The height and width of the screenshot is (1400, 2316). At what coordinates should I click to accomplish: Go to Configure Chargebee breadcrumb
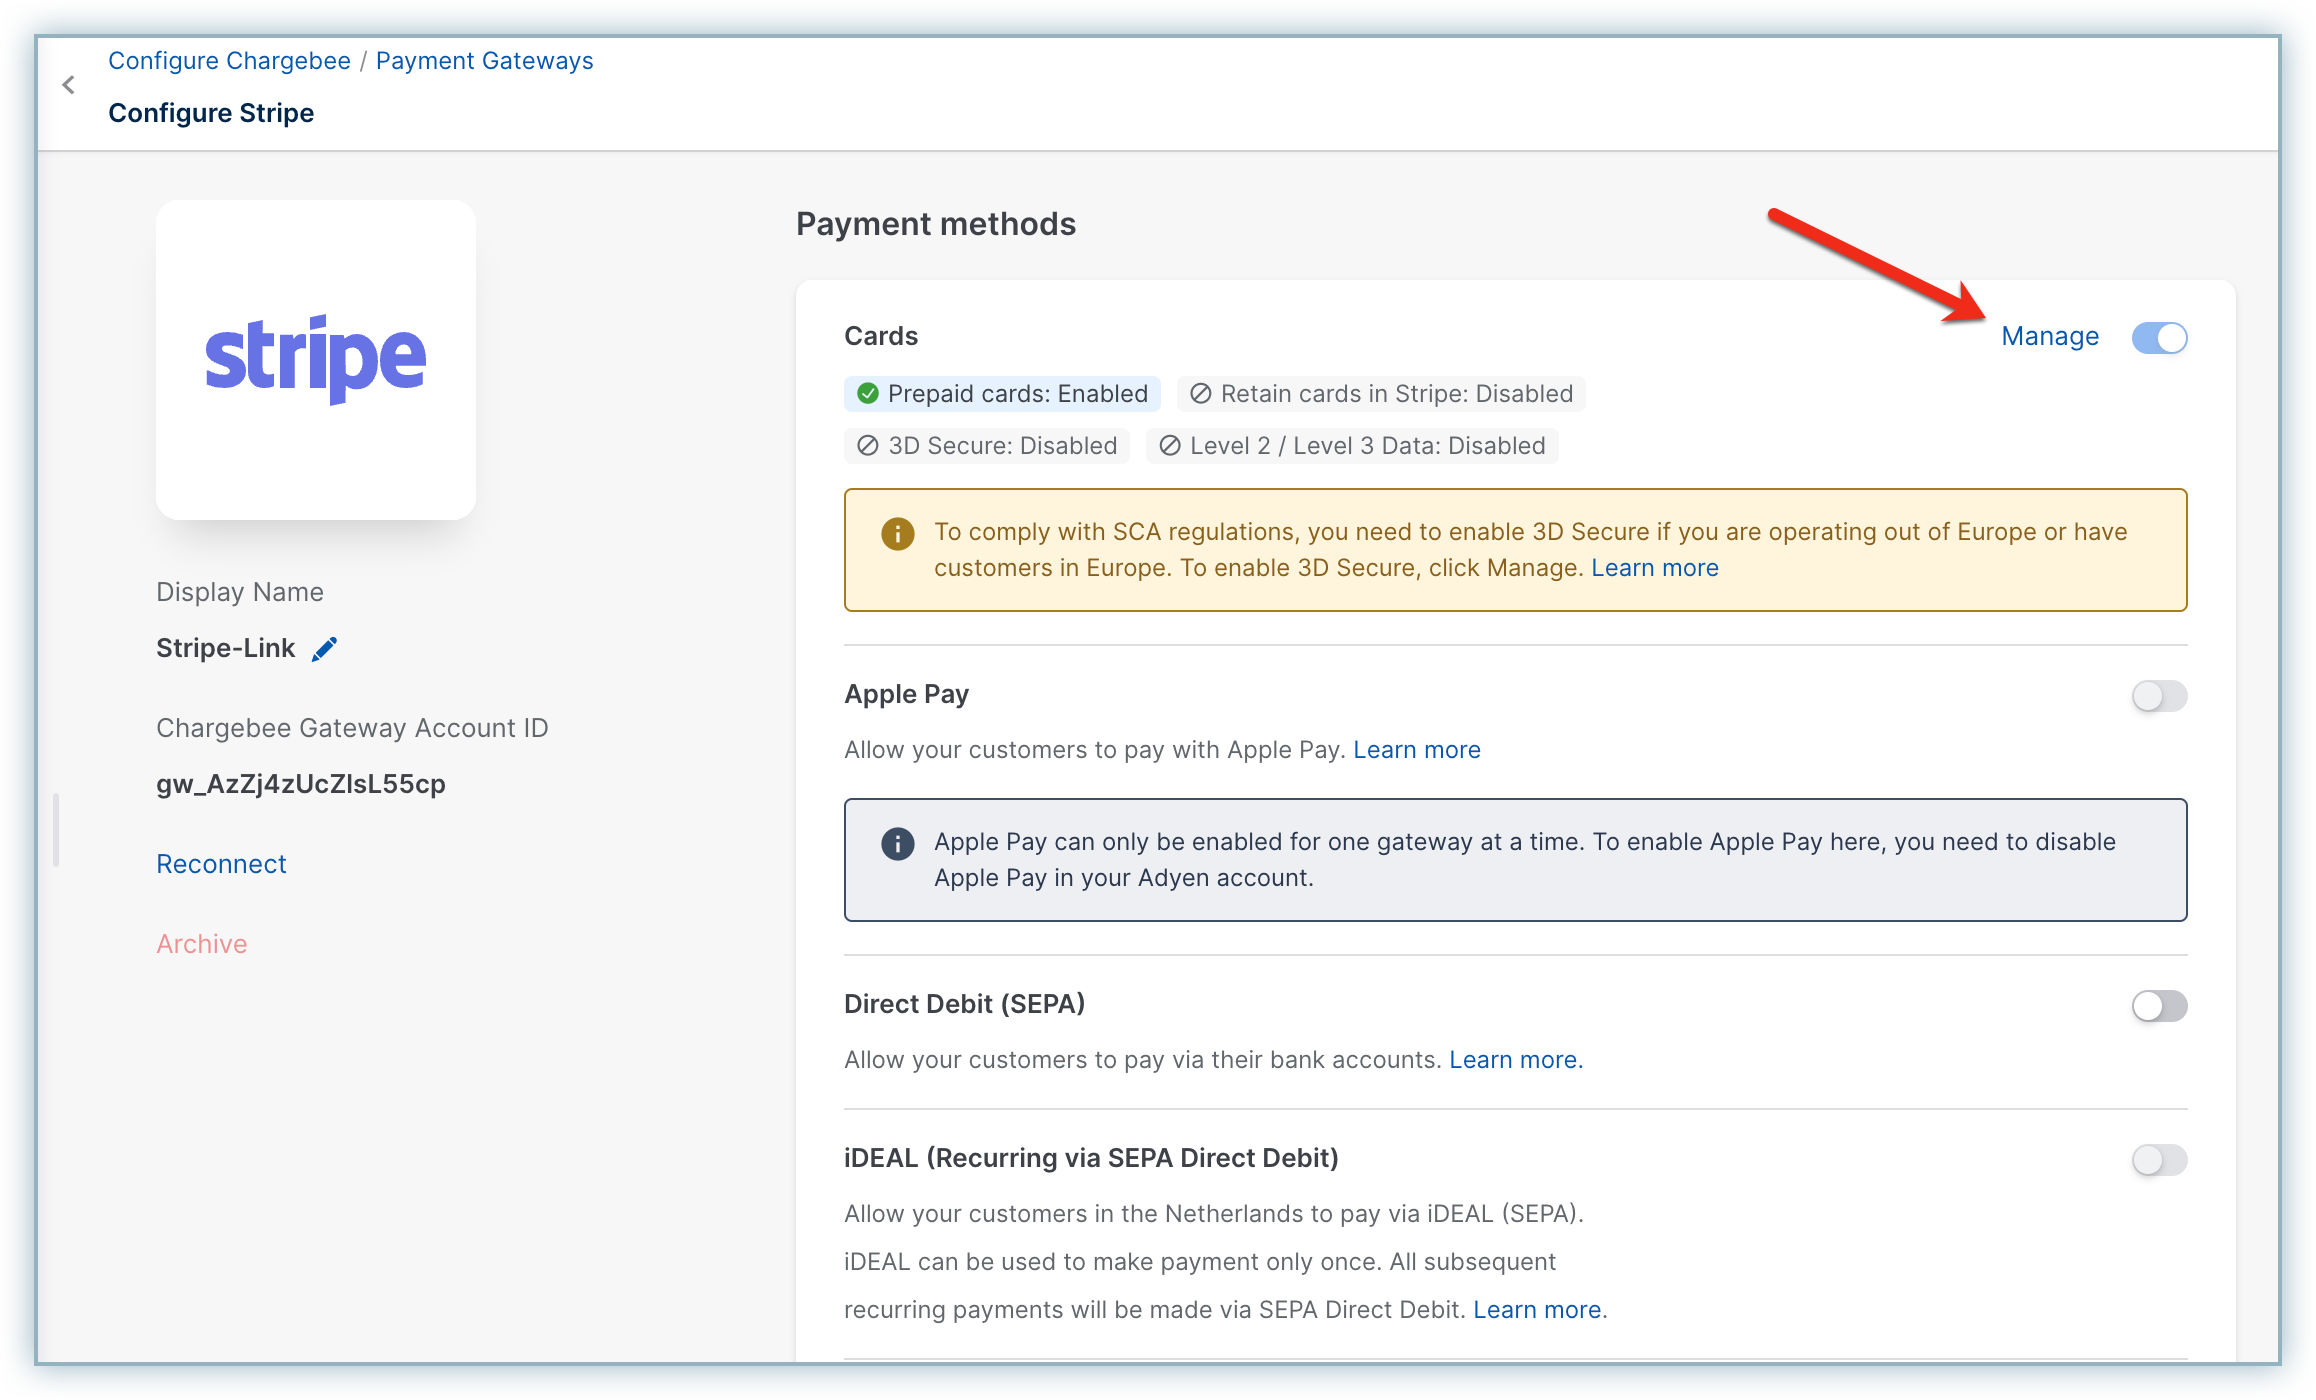point(229,61)
